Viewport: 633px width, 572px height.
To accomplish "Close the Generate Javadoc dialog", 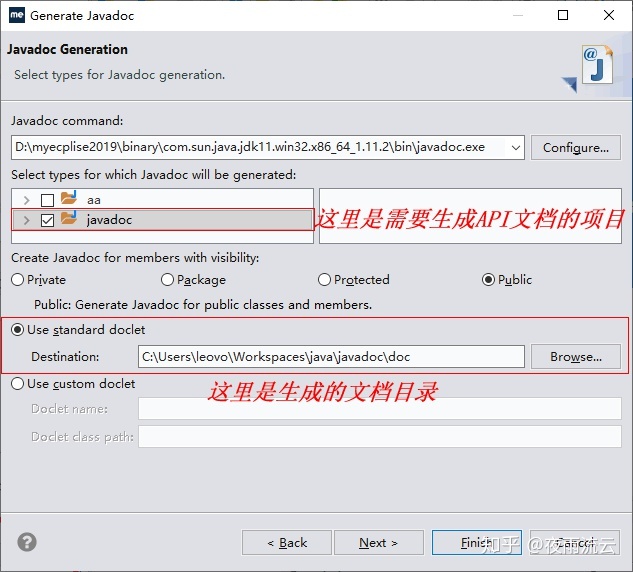I will pyautogui.click(x=609, y=15).
